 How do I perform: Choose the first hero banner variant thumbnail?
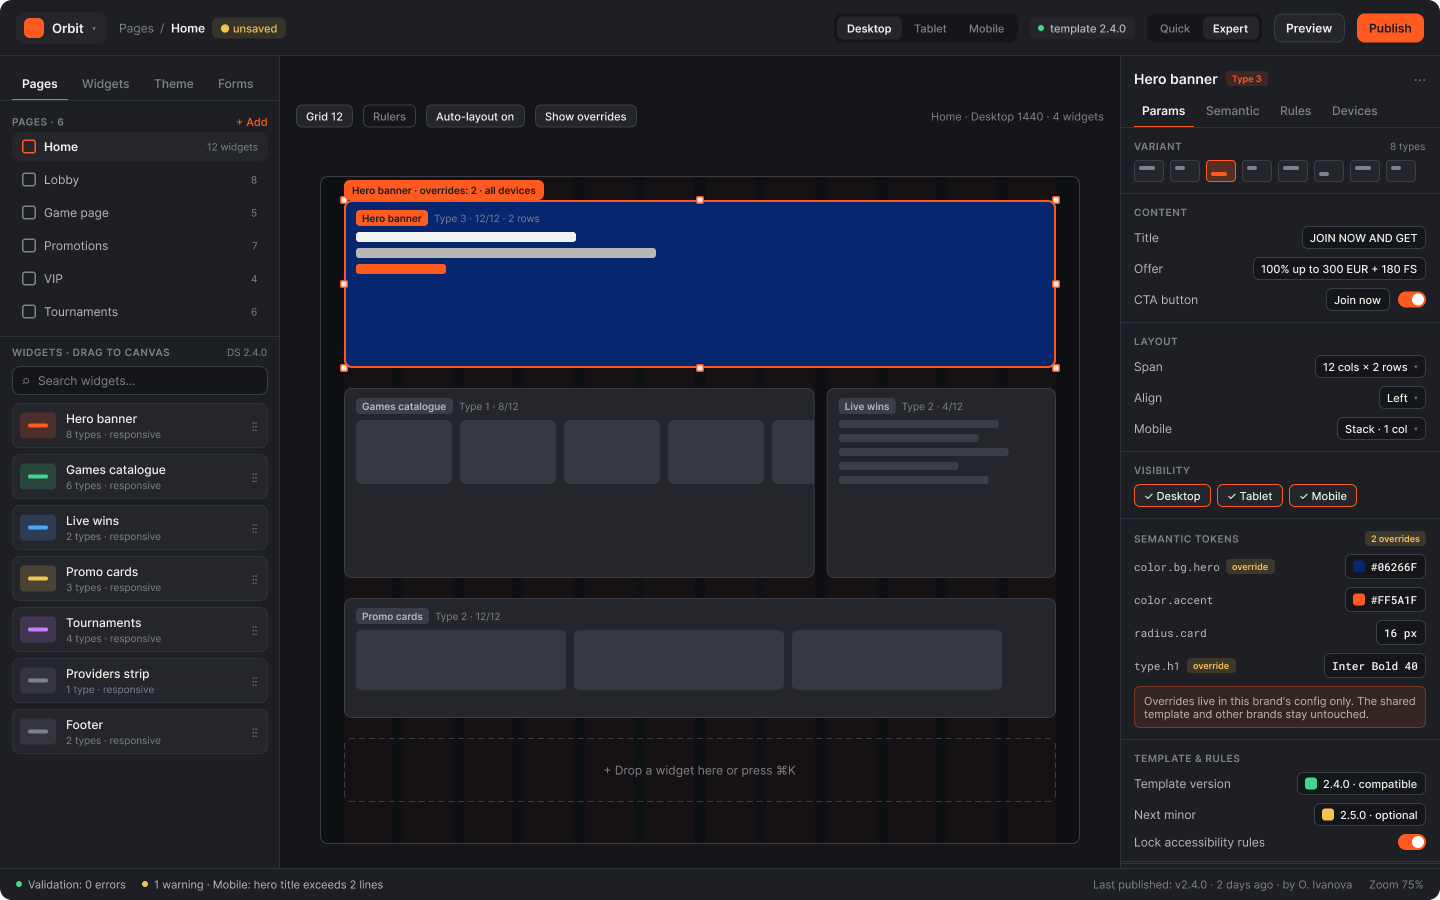pyautogui.click(x=1149, y=171)
